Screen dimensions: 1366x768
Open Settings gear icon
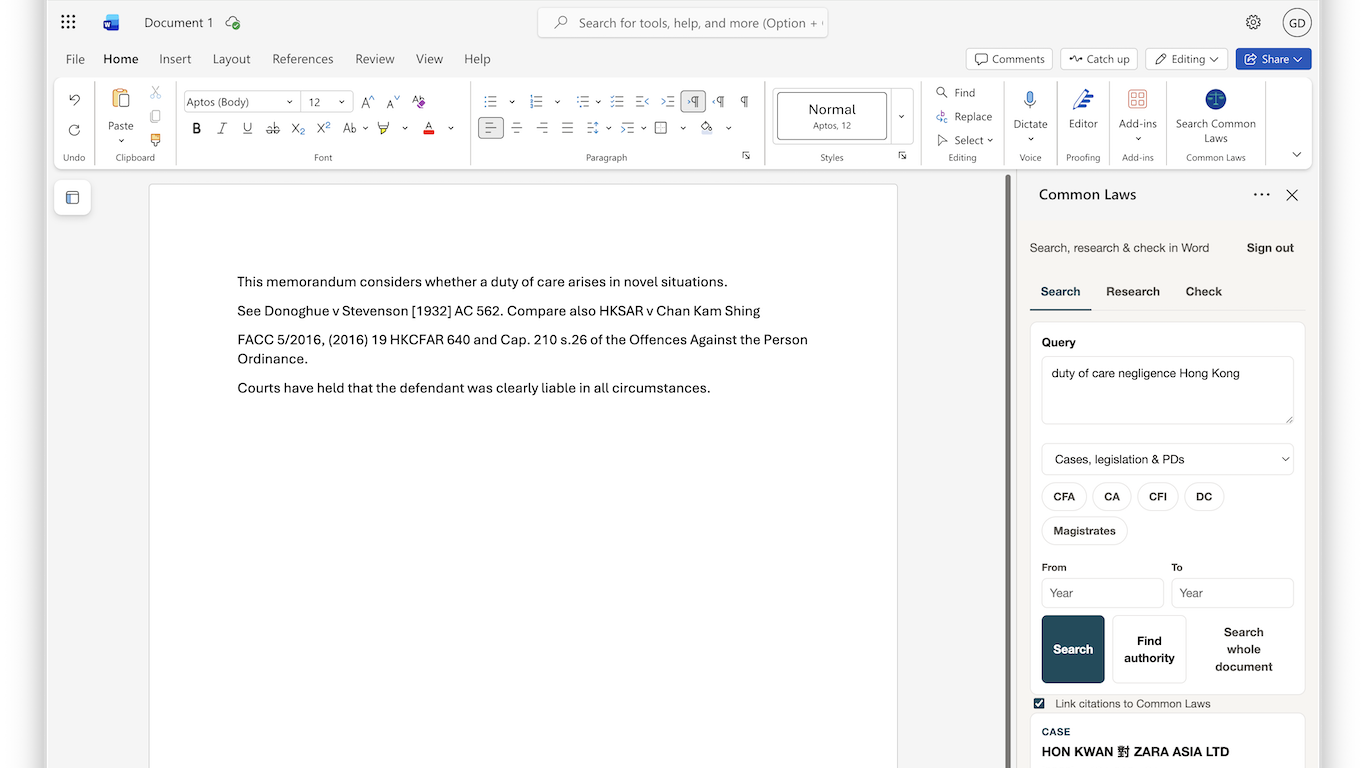coord(1253,22)
